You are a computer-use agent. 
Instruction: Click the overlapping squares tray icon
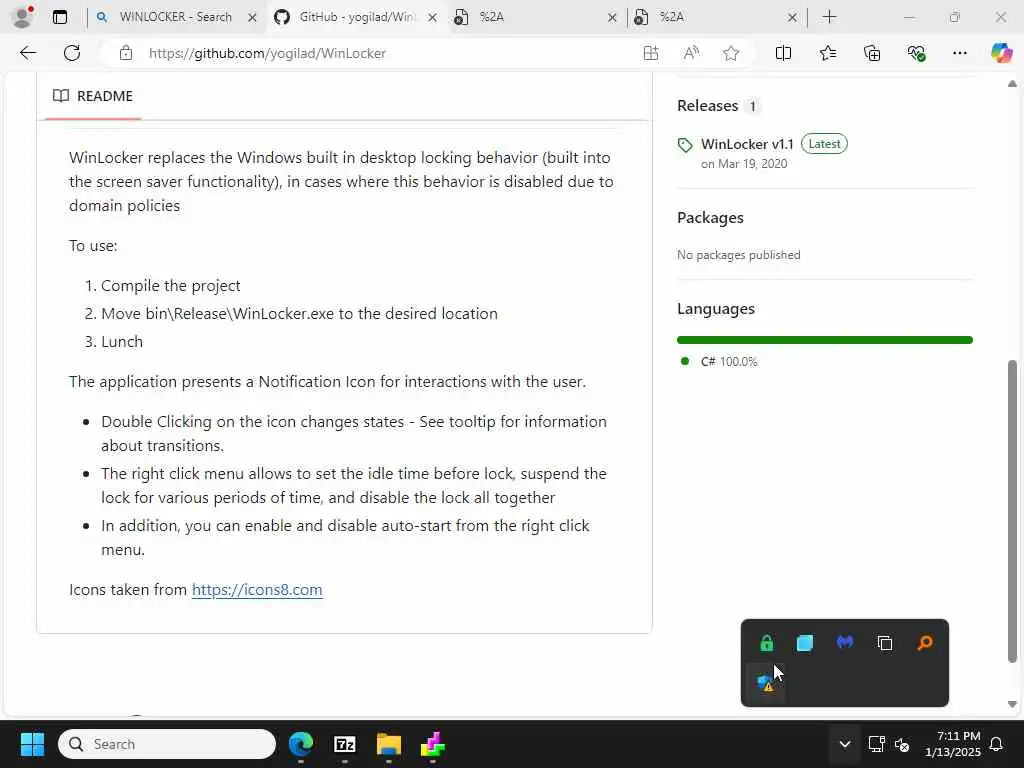coord(885,643)
